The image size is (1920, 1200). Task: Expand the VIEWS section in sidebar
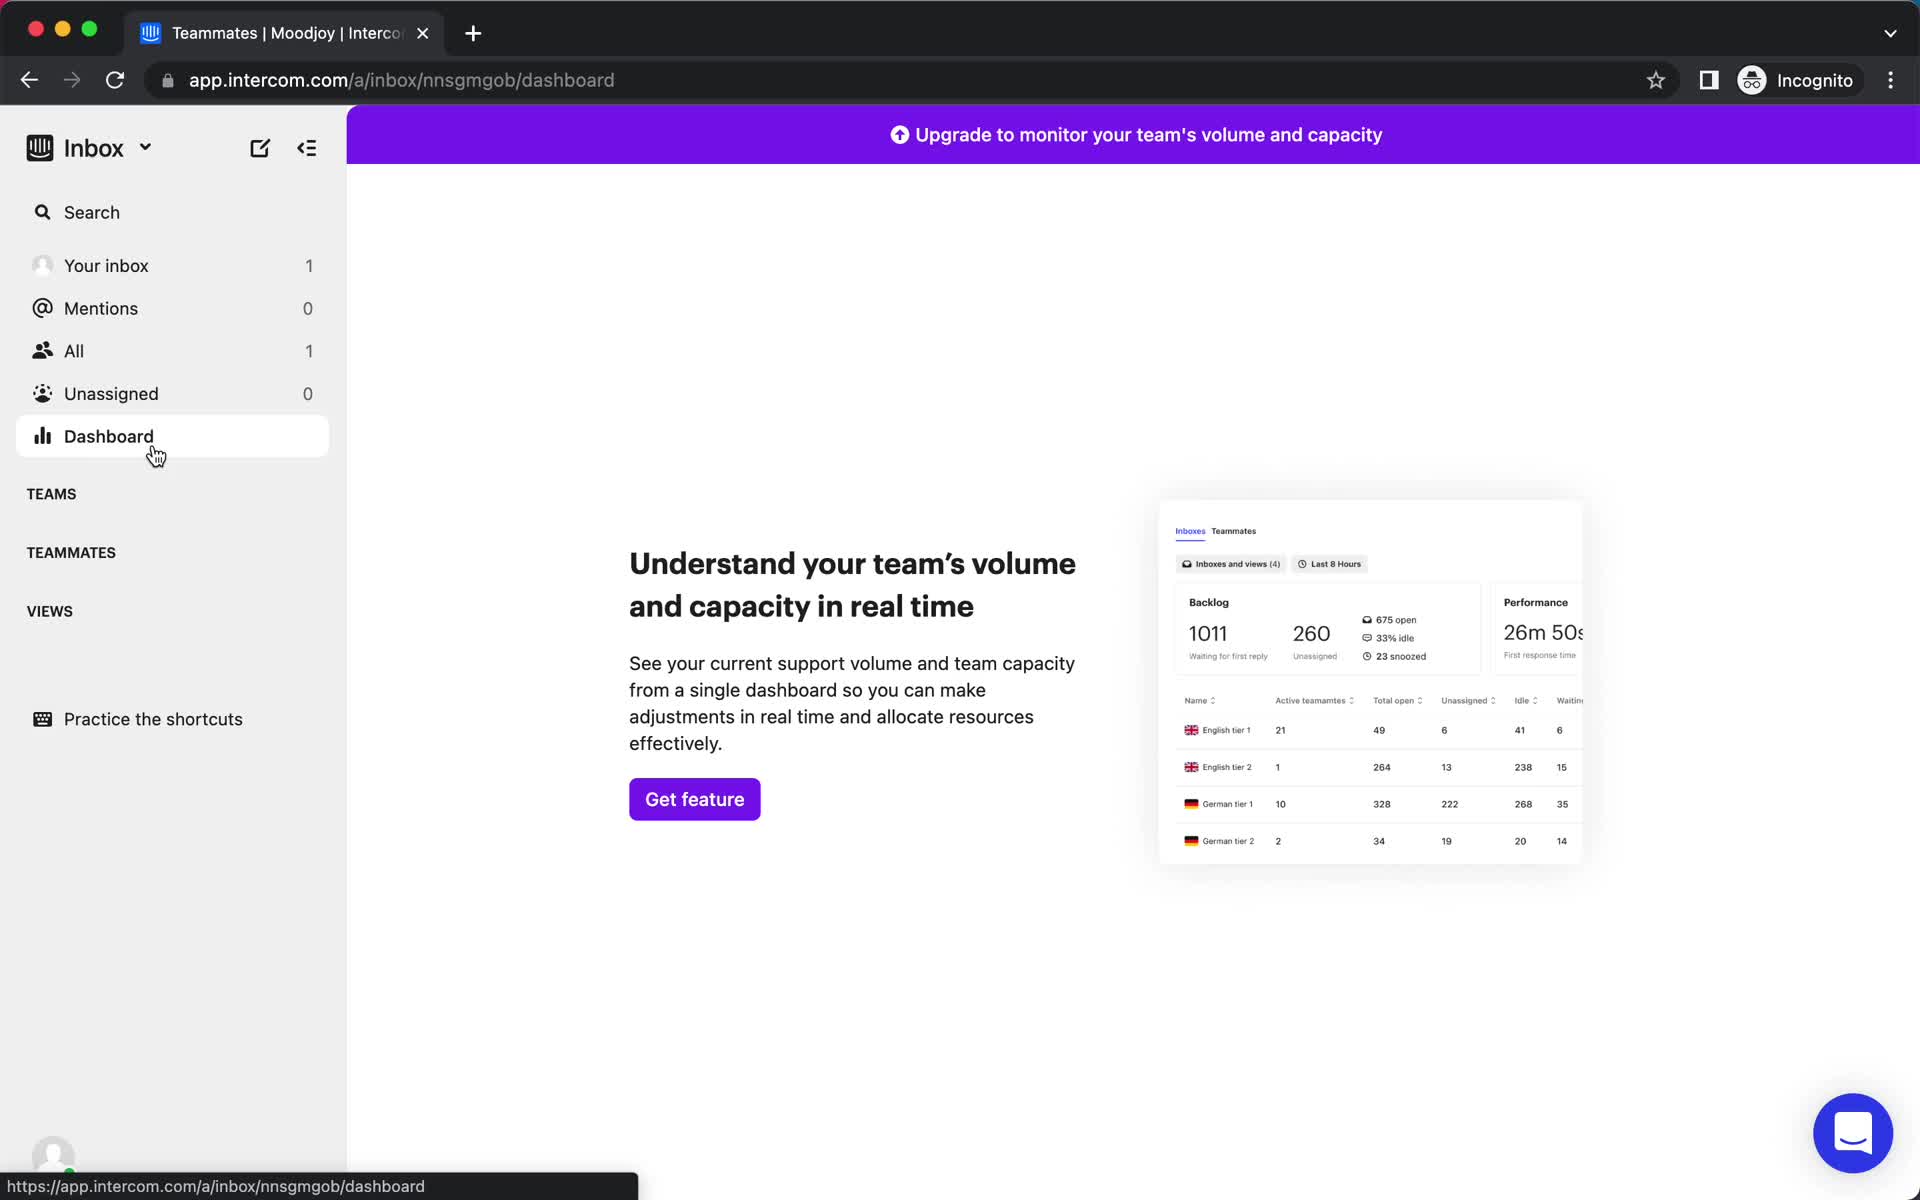point(50,610)
